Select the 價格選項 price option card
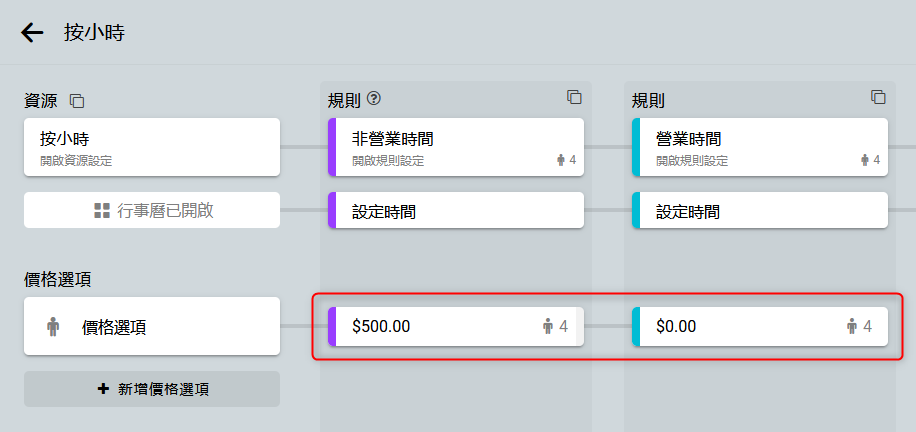Viewport: 916px width, 432px height. tap(152, 326)
